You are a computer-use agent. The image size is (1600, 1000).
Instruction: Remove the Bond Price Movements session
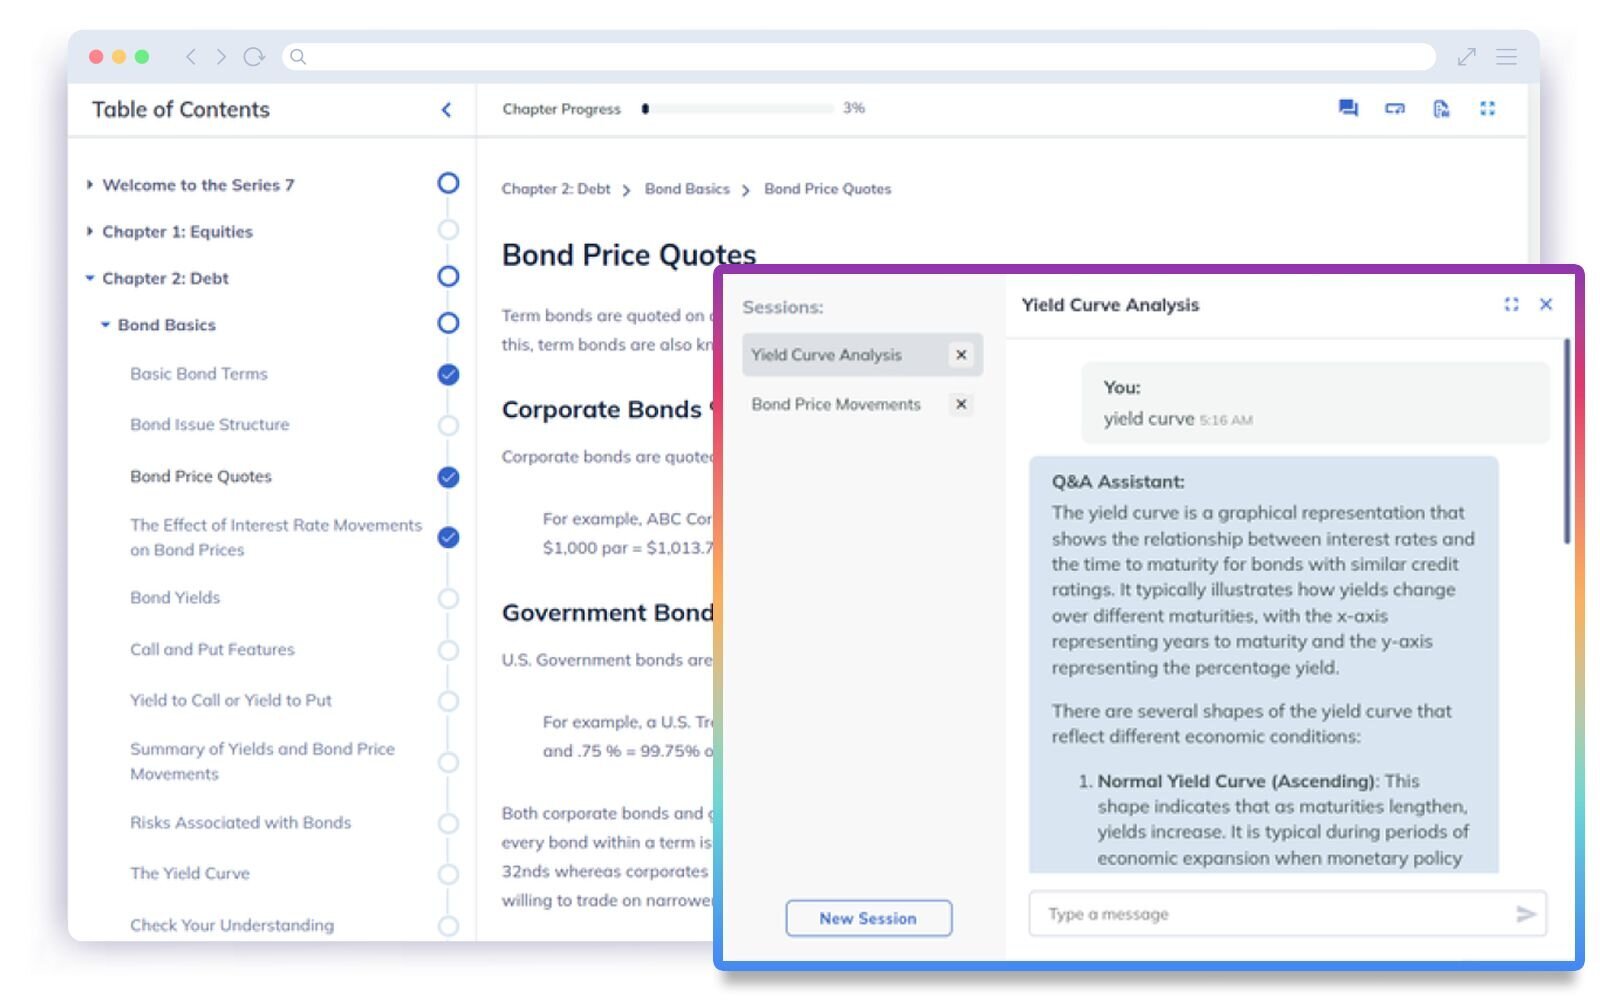click(961, 404)
